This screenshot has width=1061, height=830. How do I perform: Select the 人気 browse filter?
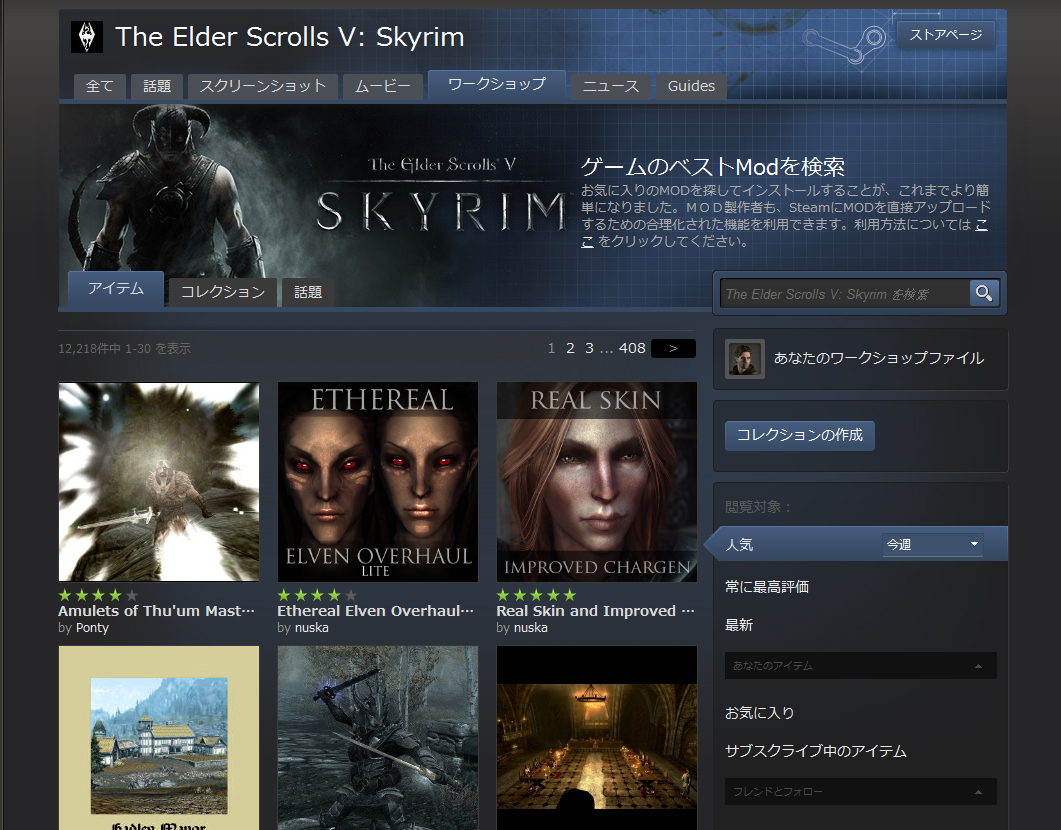pos(739,545)
